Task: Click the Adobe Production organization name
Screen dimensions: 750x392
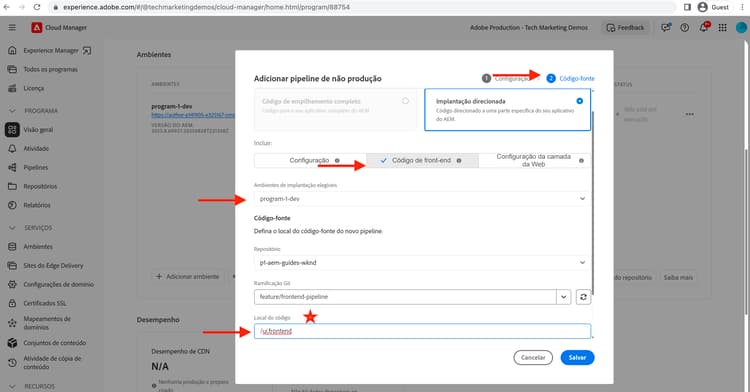Action: [529, 28]
